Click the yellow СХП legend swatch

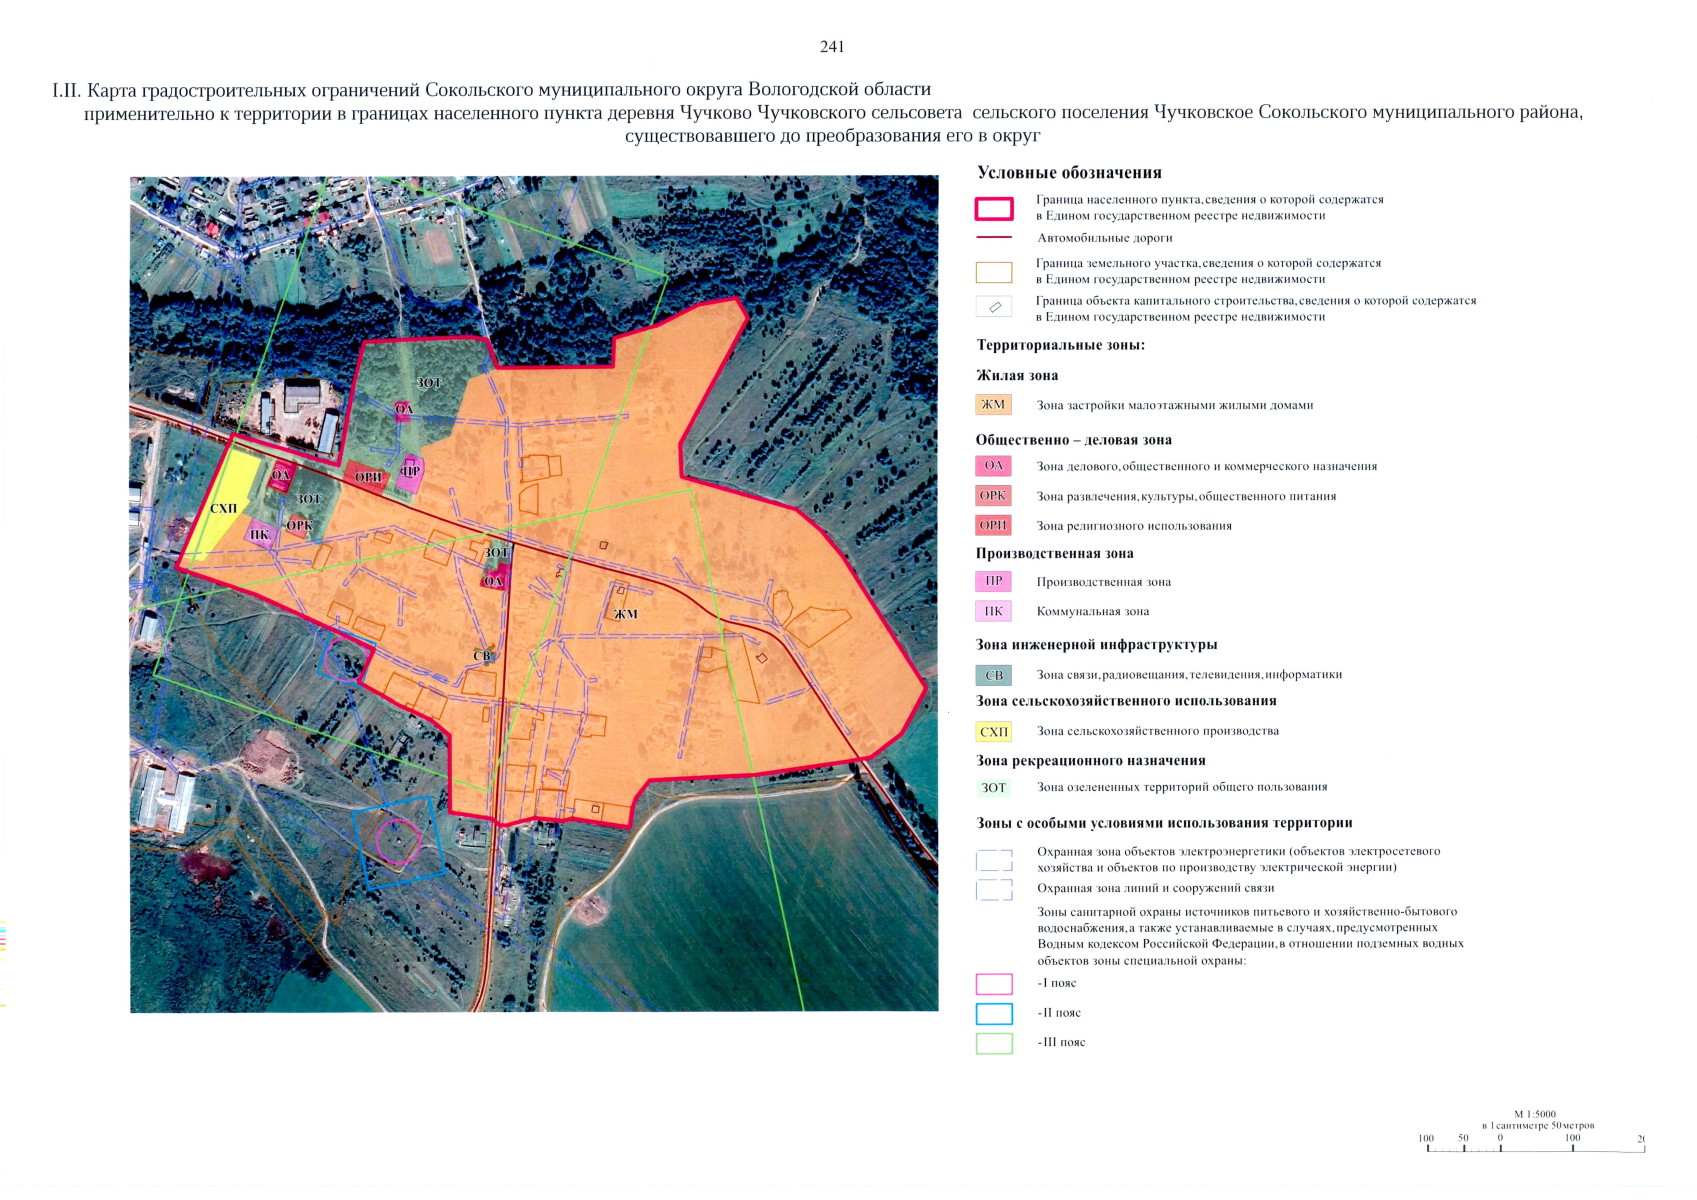click(993, 731)
